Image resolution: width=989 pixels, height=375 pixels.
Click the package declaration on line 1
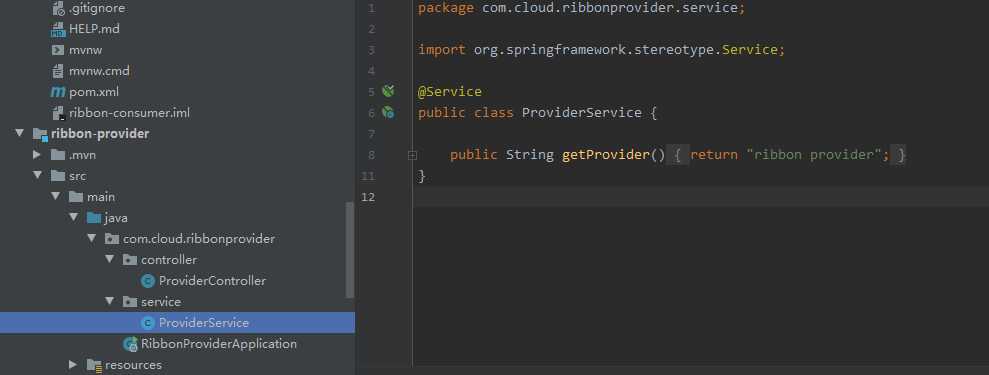coord(582,8)
